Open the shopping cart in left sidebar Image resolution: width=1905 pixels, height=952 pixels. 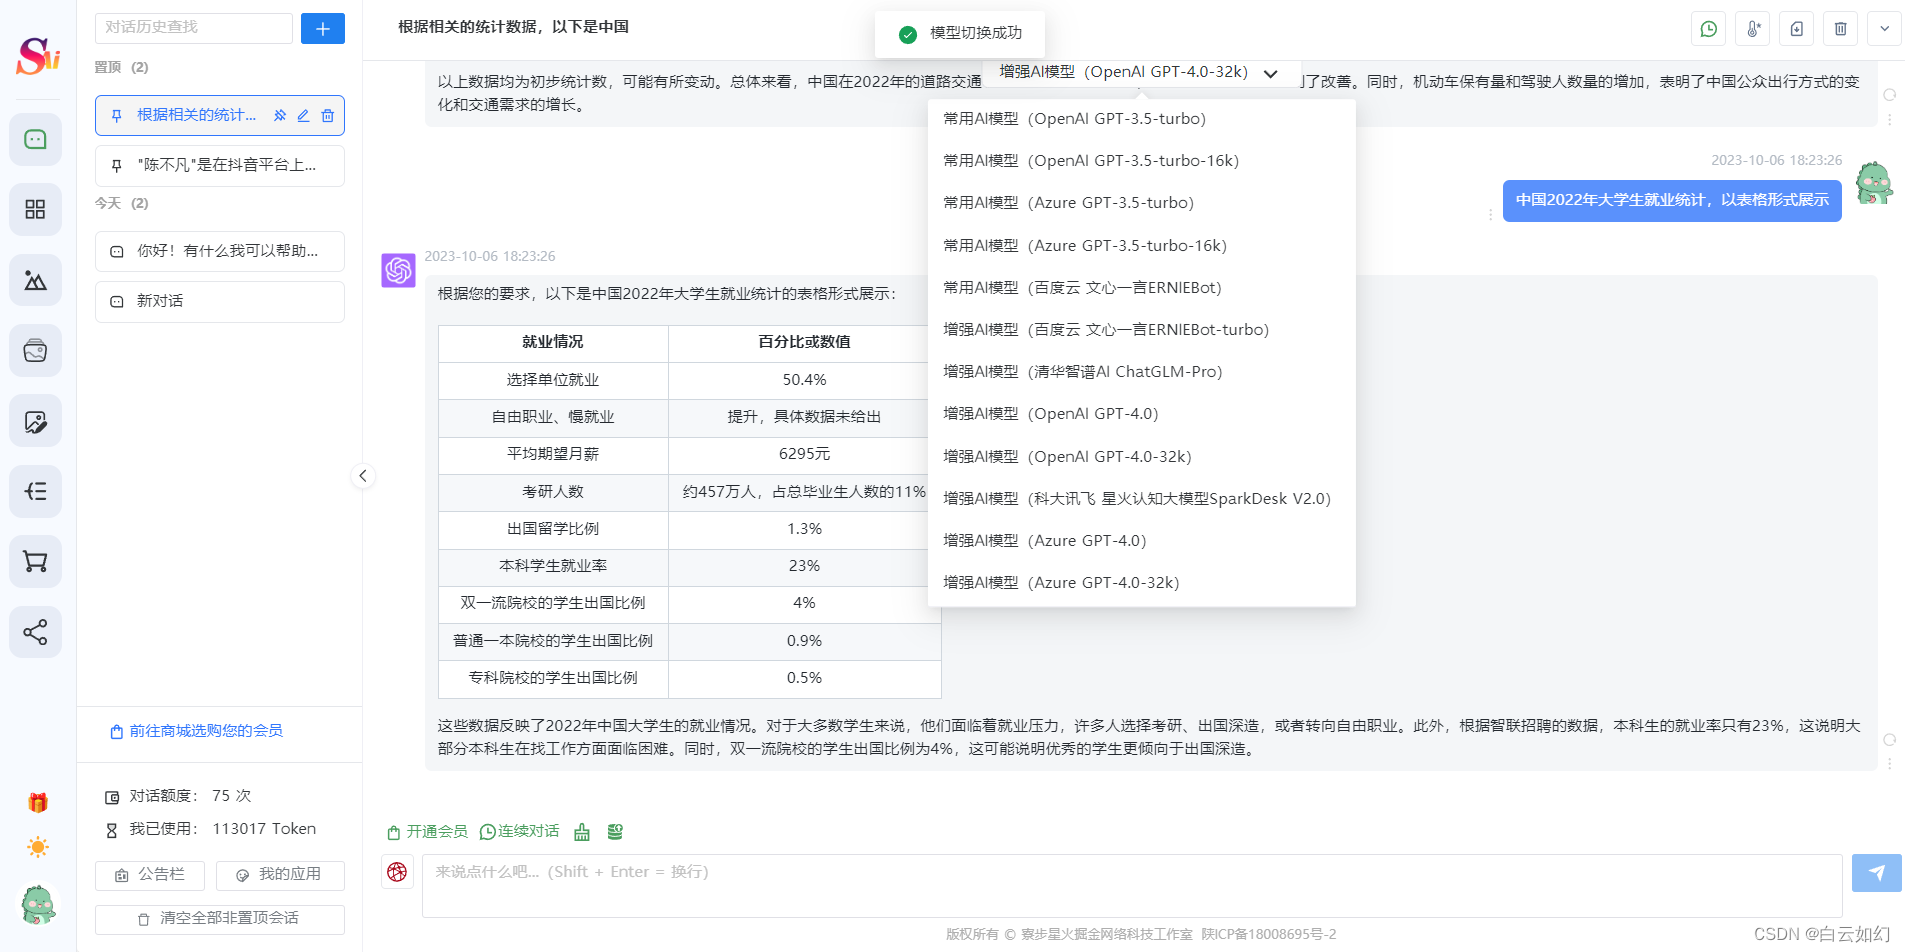tap(35, 562)
